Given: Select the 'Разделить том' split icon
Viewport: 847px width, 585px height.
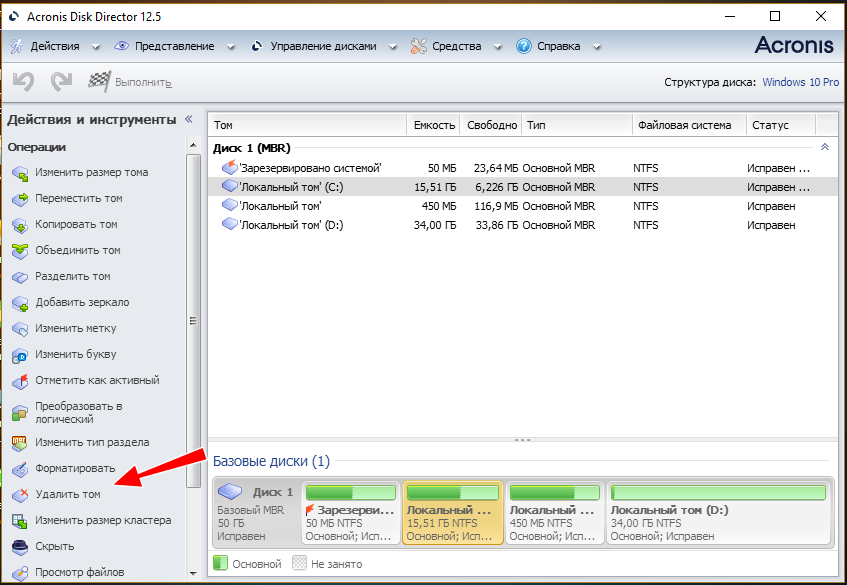Looking at the screenshot, I should tap(20, 277).
